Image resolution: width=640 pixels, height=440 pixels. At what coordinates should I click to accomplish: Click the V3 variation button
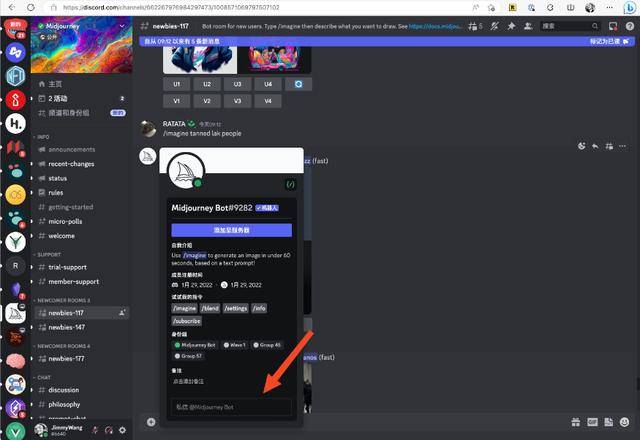click(x=238, y=101)
